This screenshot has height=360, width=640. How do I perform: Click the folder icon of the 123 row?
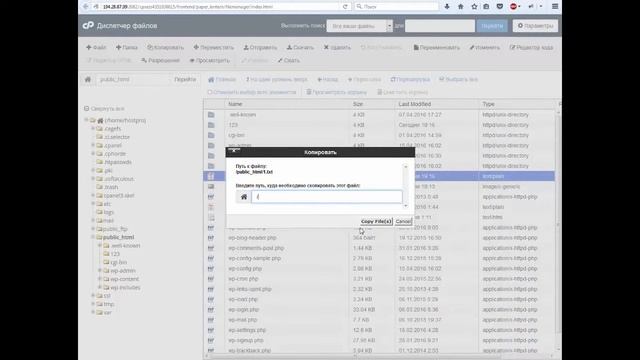point(211,125)
